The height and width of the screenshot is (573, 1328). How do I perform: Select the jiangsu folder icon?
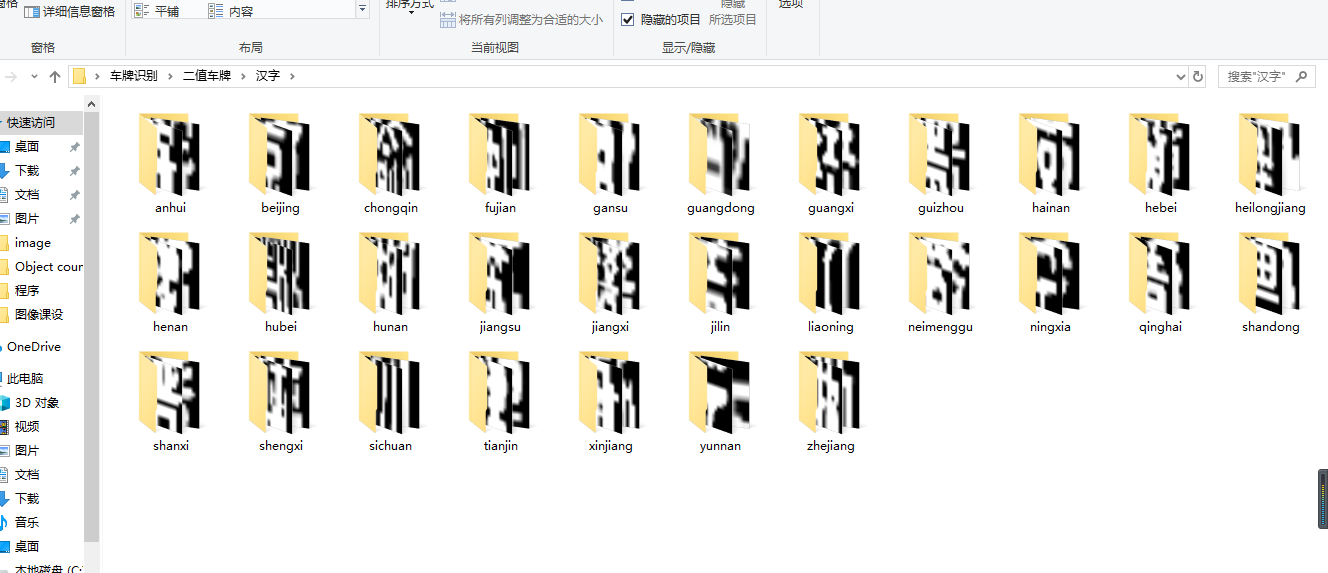[x=500, y=274]
